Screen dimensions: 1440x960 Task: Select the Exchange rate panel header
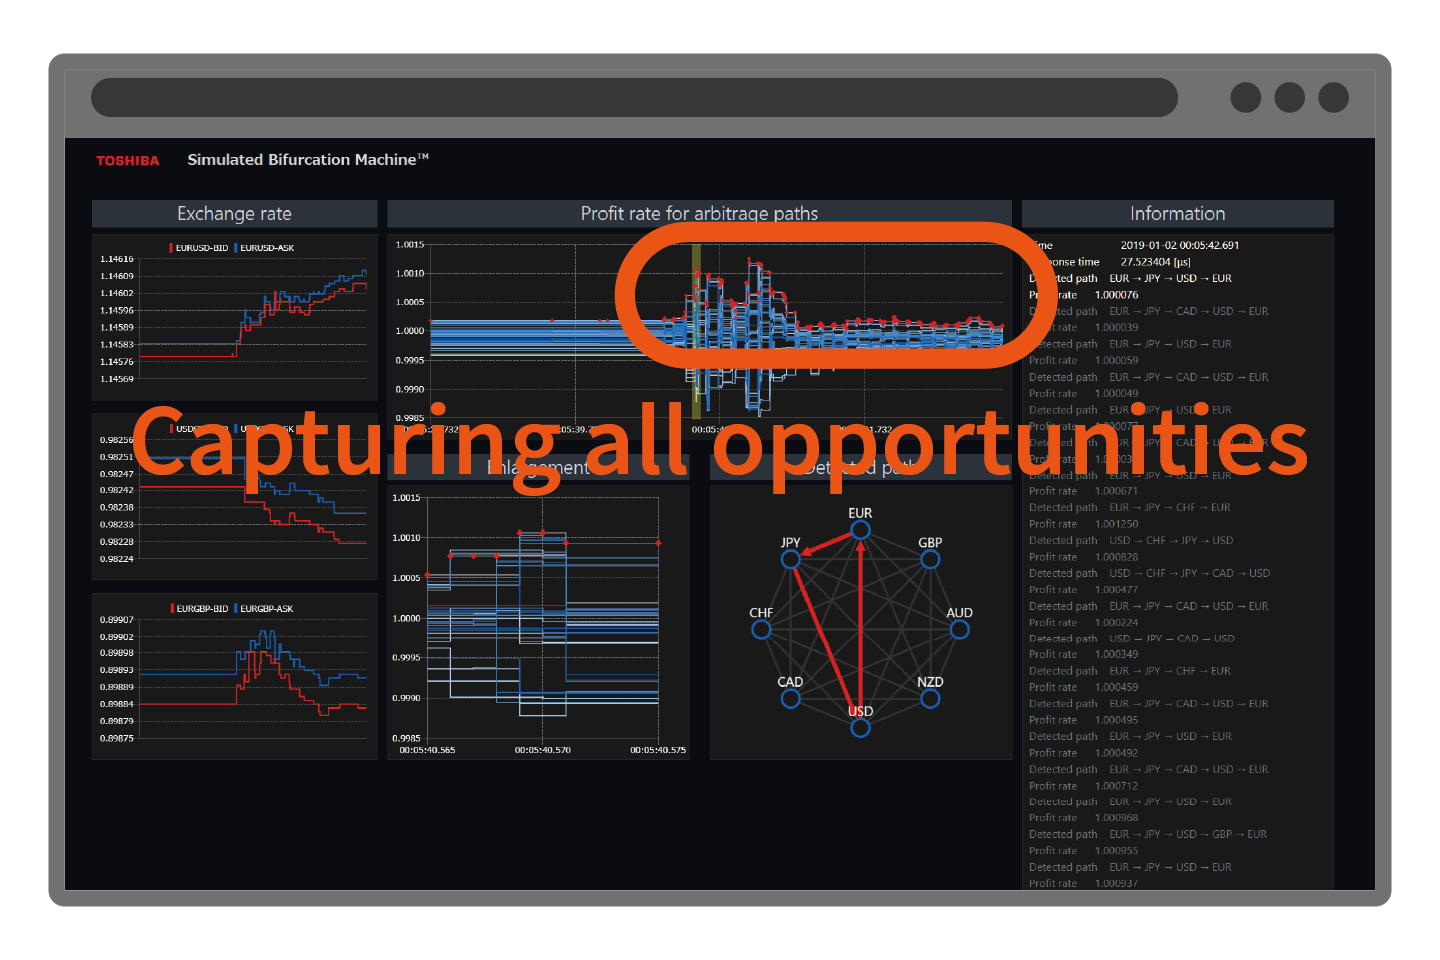click(234, 213)
